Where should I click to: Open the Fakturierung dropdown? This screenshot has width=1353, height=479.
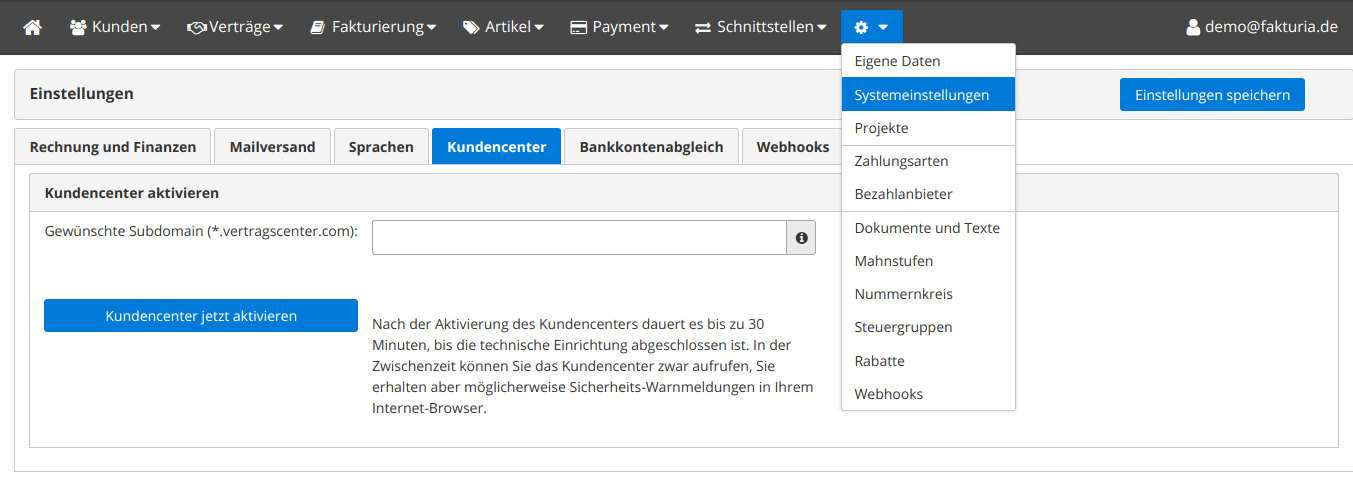372,27
